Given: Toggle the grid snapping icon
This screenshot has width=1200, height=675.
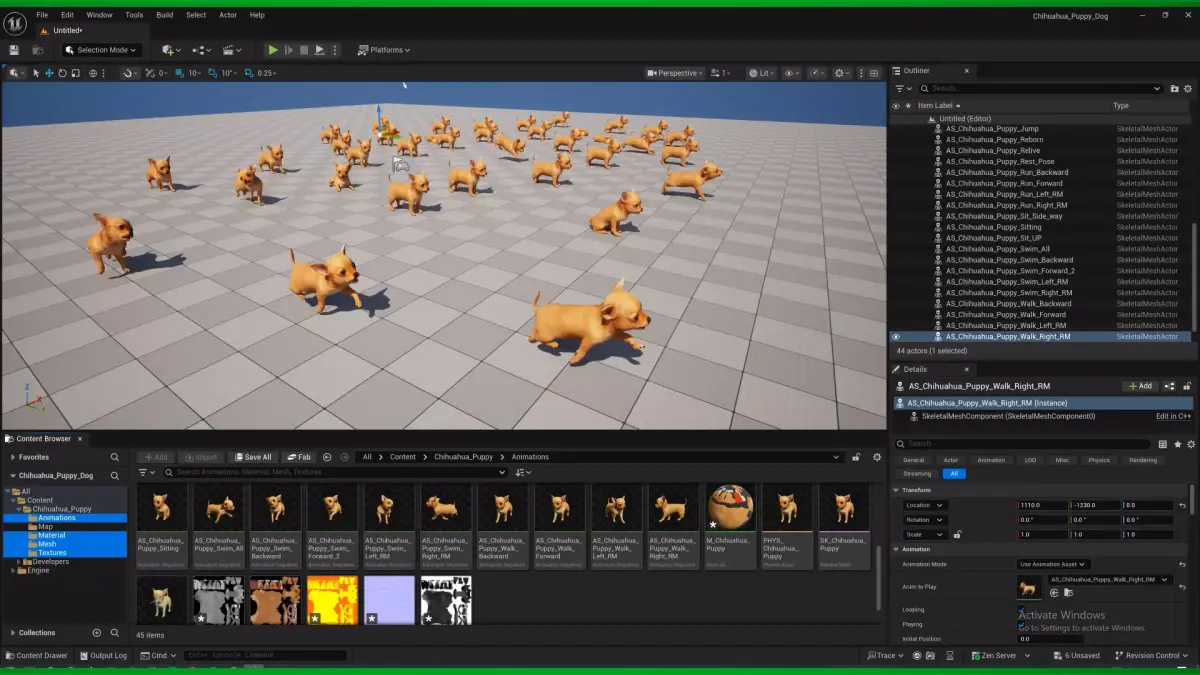Looking at the screenshot, I should click(x=182, y=73).
